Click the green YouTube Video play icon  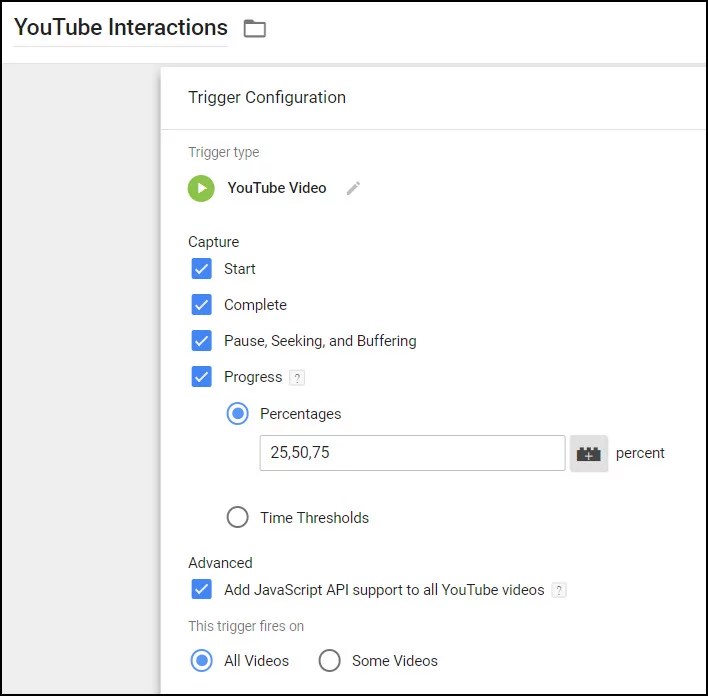201,188
